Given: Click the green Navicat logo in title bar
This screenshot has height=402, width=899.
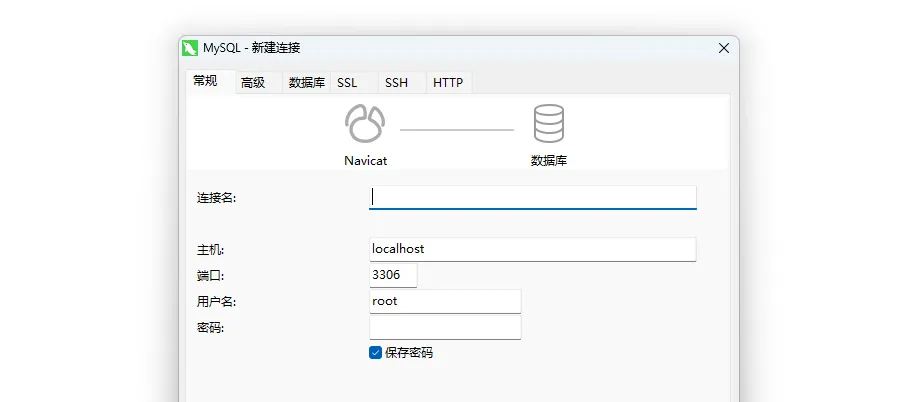Looking at the screenshot, I should click(x=190, y=48).
